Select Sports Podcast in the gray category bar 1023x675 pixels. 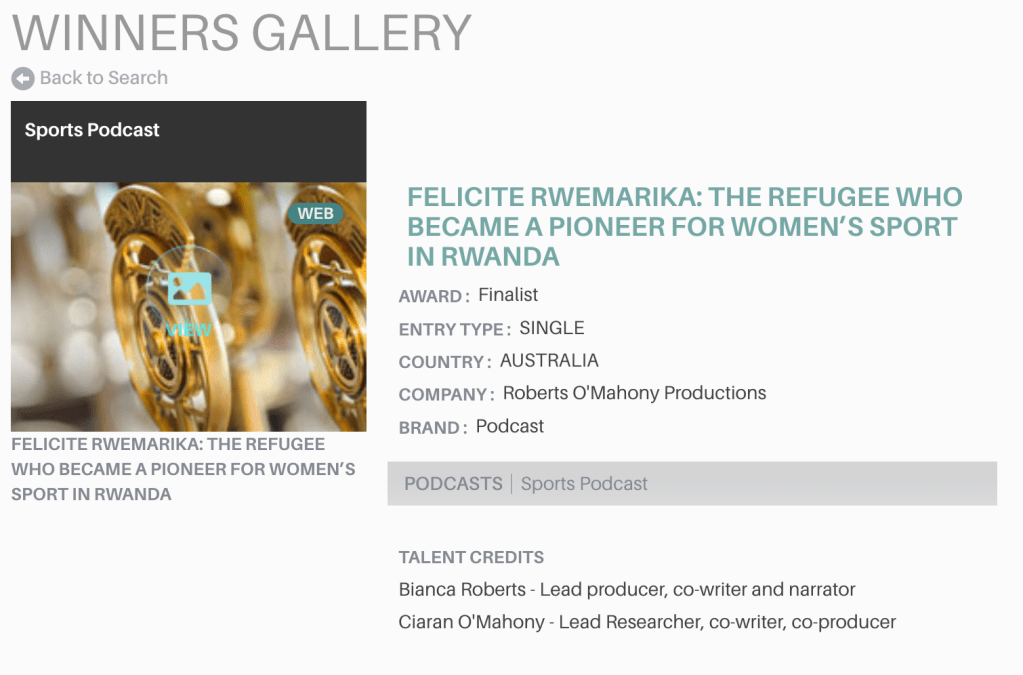584,484
